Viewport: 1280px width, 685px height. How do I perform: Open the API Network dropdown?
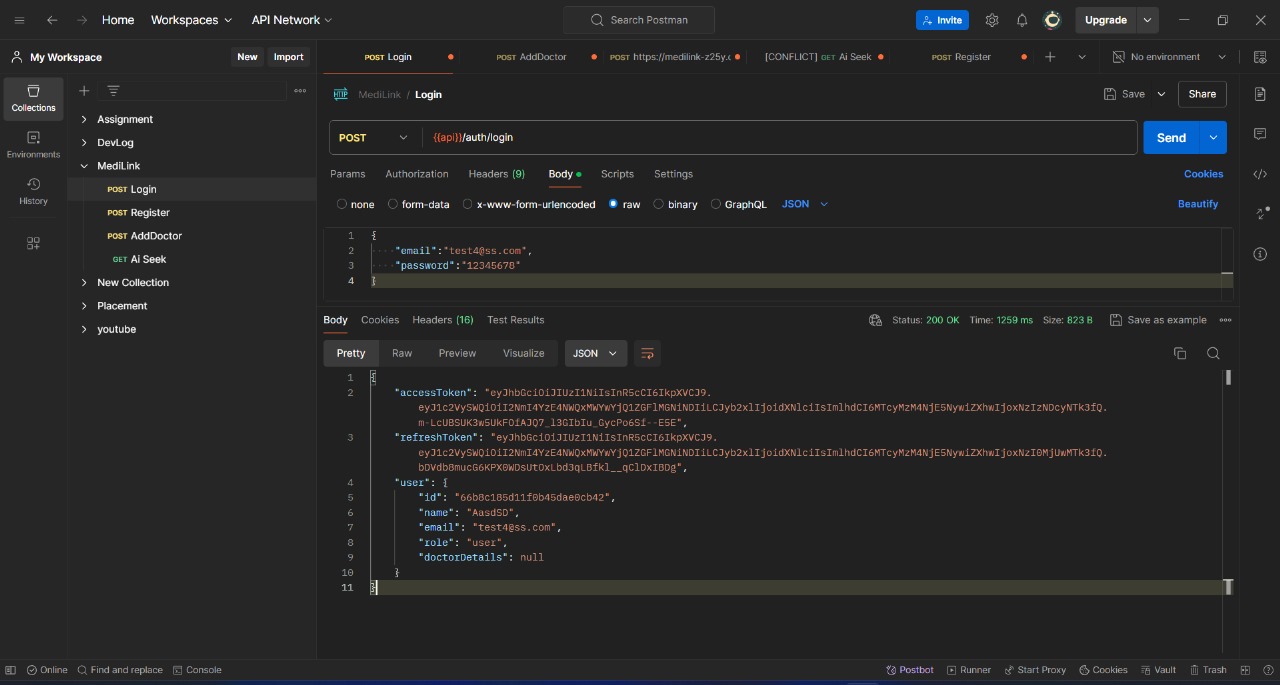tap(292, 20)
